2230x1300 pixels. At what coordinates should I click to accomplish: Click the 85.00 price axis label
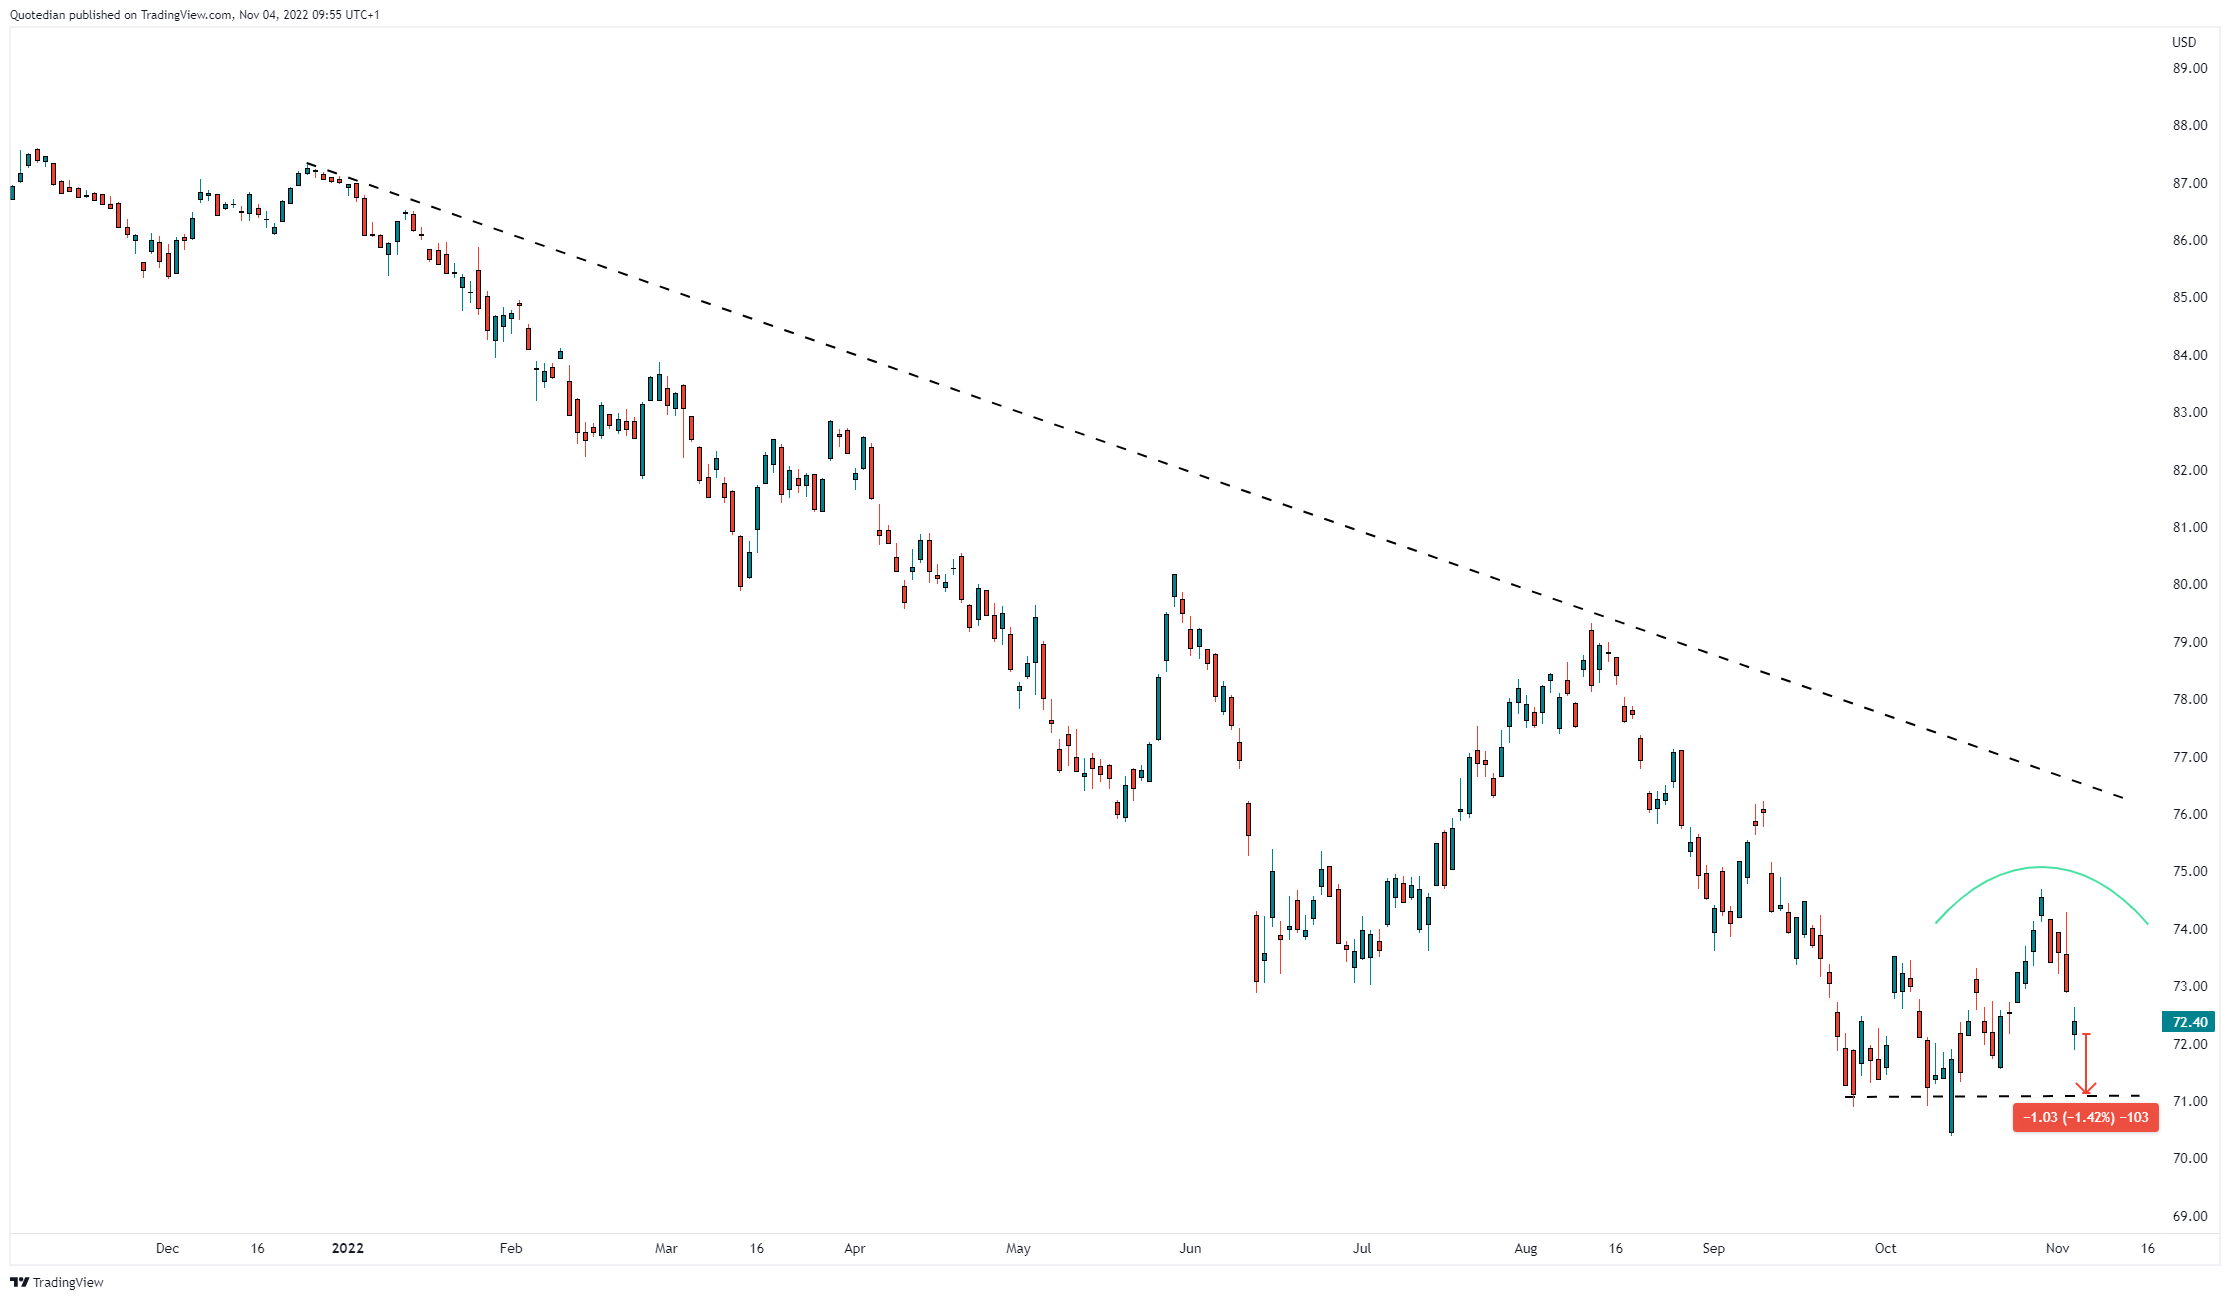click(2189, 297)
